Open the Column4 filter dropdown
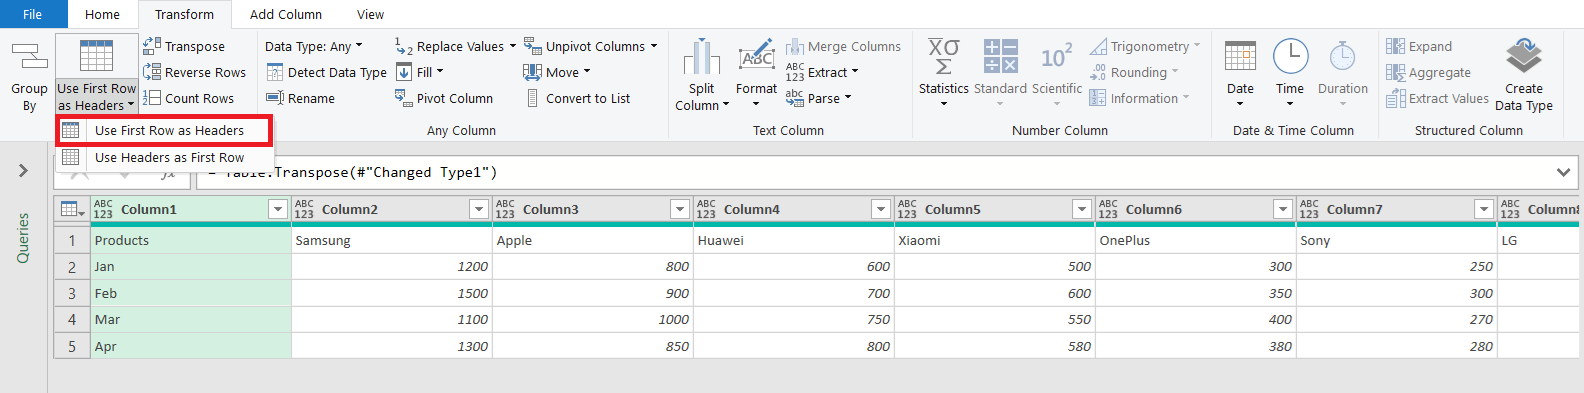Screen dimensions: 1584x393 pos(881,209)
